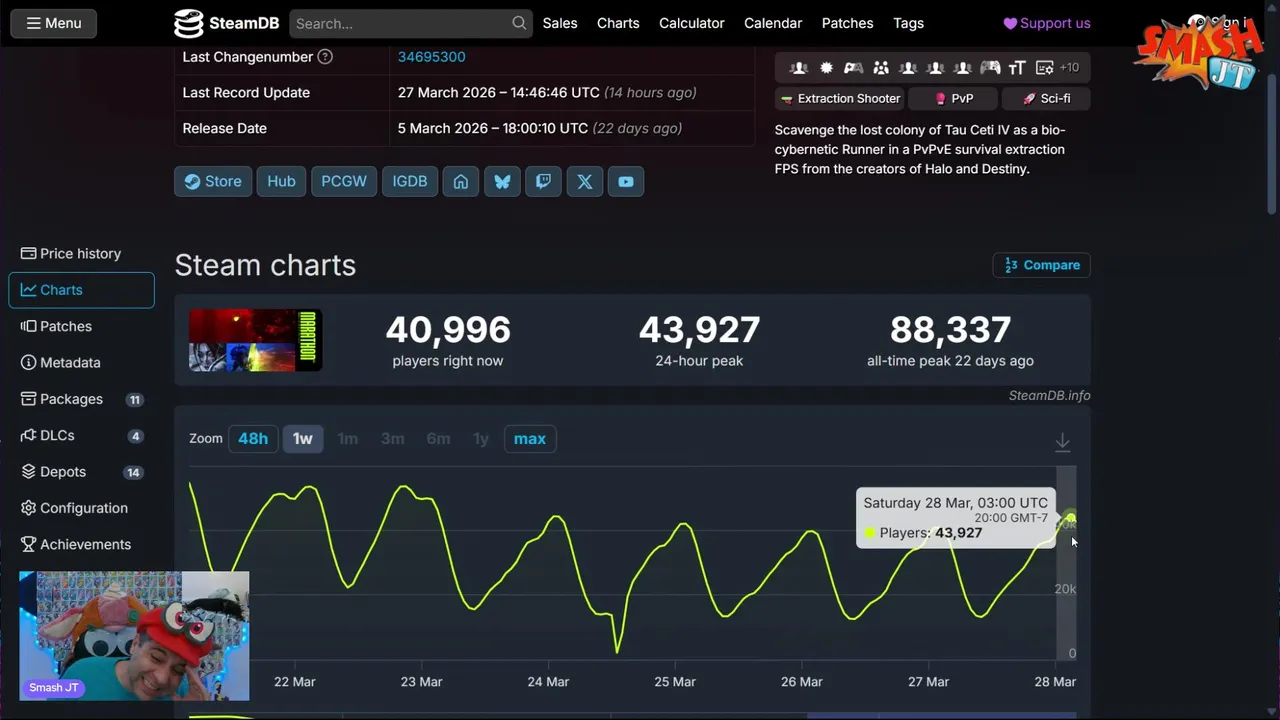Screen dimensions: 1280x720
Task: Click the Twitch icon button
Action: point(543,181)
